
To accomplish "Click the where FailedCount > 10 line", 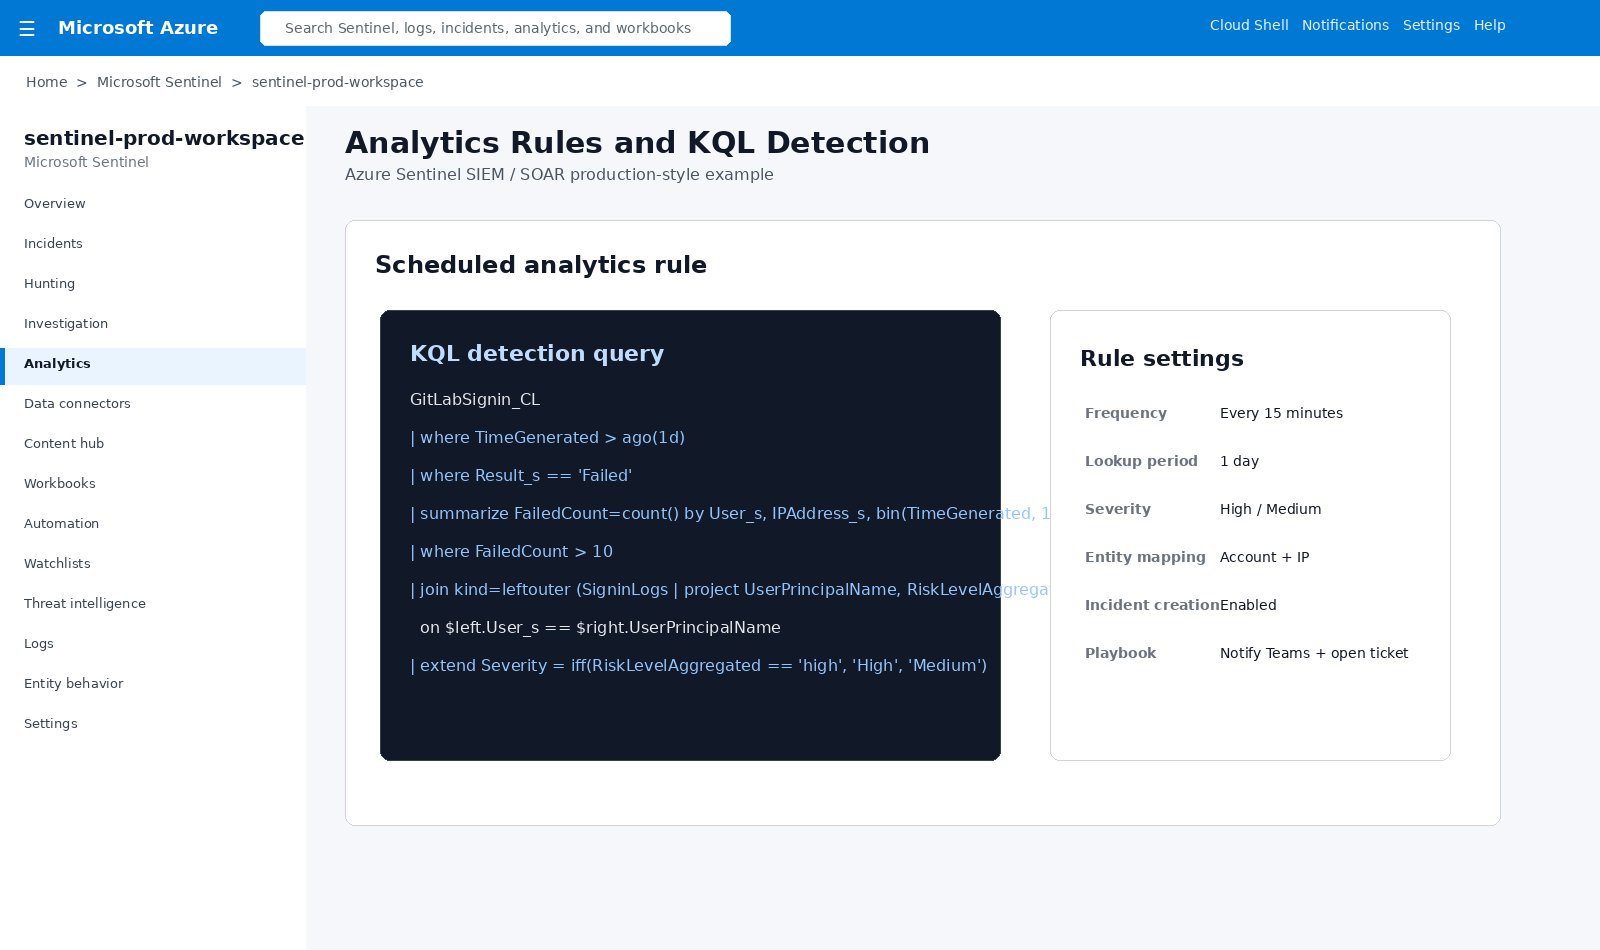I will pos(511,551).
